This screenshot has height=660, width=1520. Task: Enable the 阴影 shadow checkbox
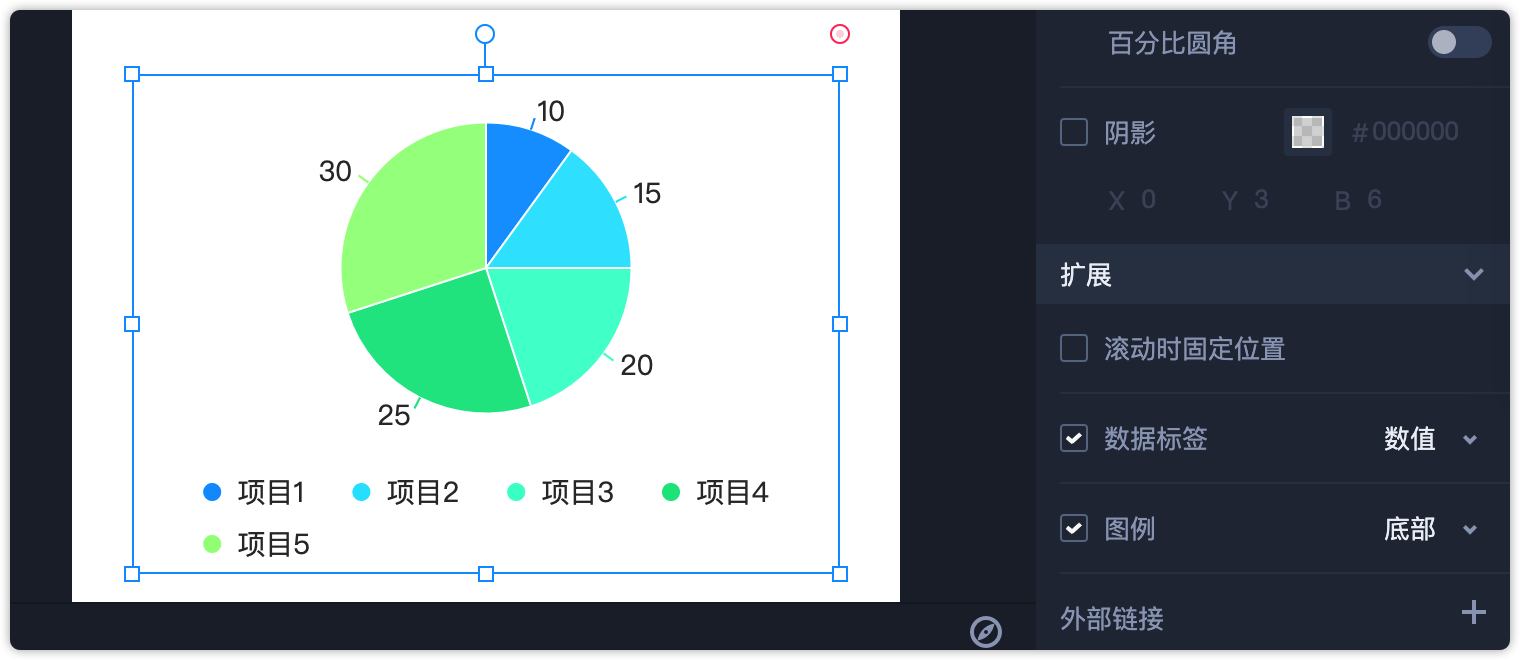click(1074, 132)
